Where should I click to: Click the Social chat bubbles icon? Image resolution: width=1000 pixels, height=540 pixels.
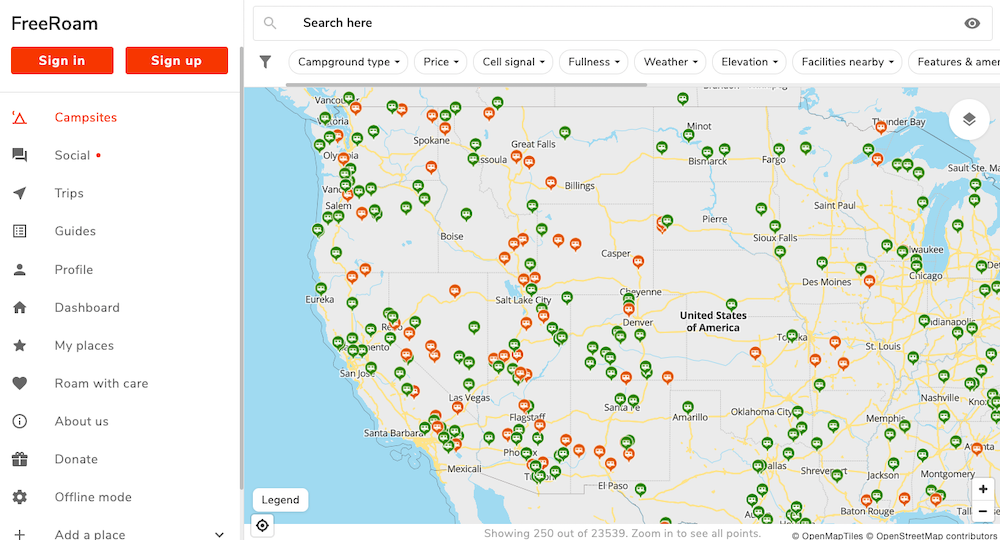pyautogui.click(x=20, y=155)
